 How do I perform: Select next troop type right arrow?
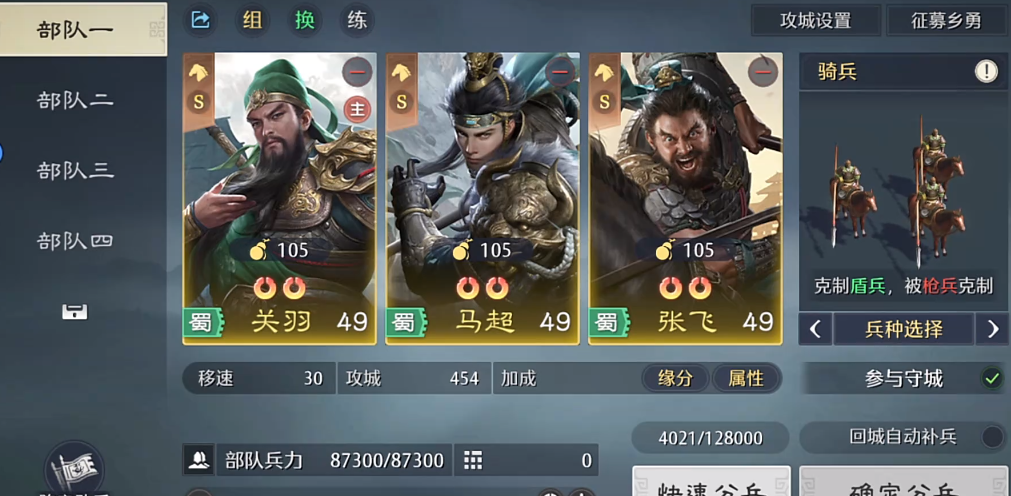coord(992,330)
